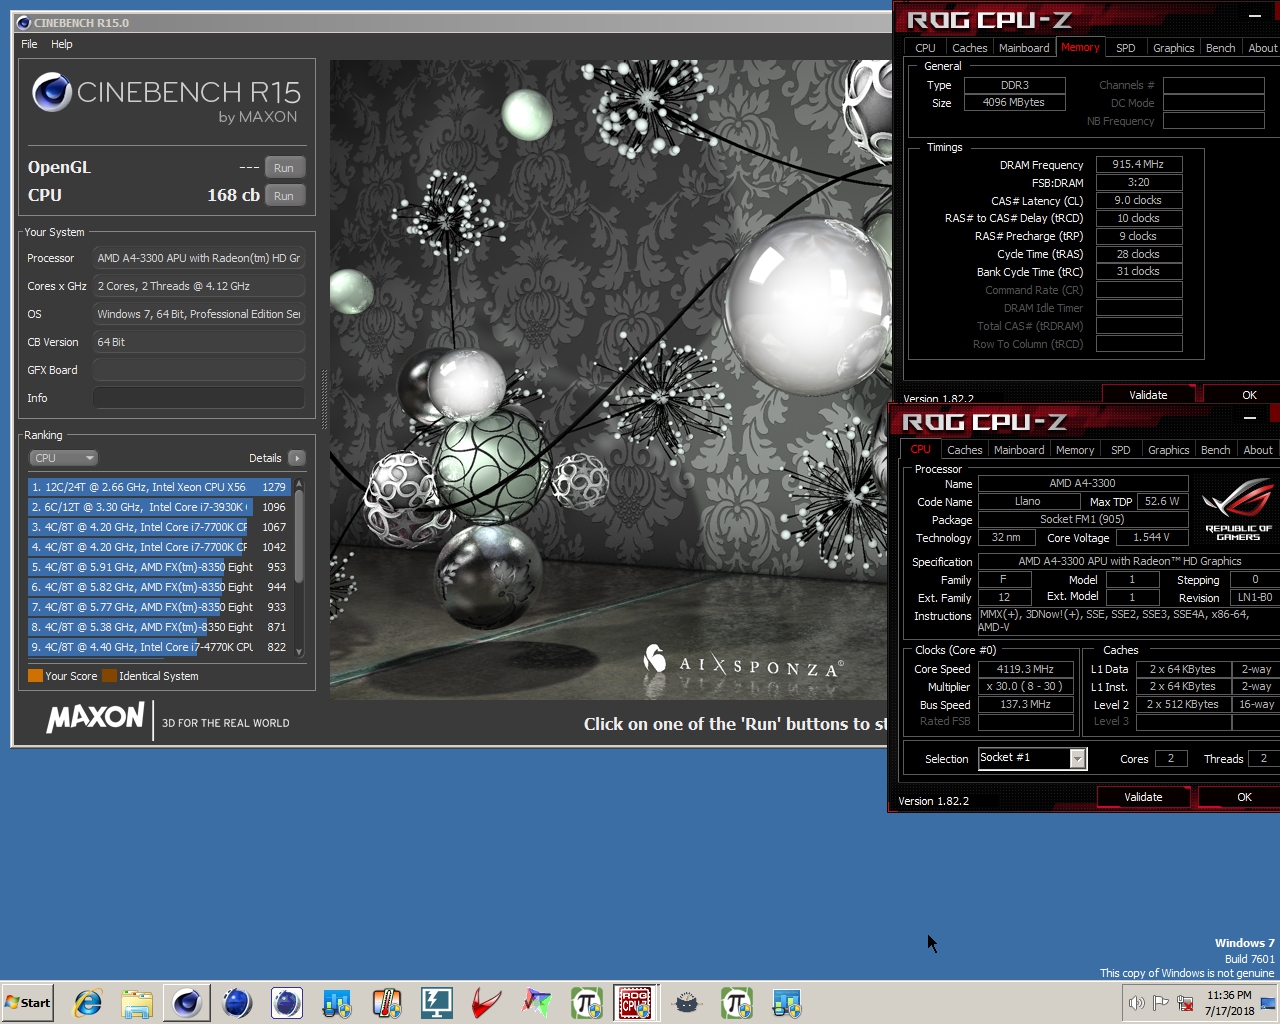Open Graphics tab in lower CPU-Z window
This screenshot has height=1024, width=1280.
[1168, 450]
